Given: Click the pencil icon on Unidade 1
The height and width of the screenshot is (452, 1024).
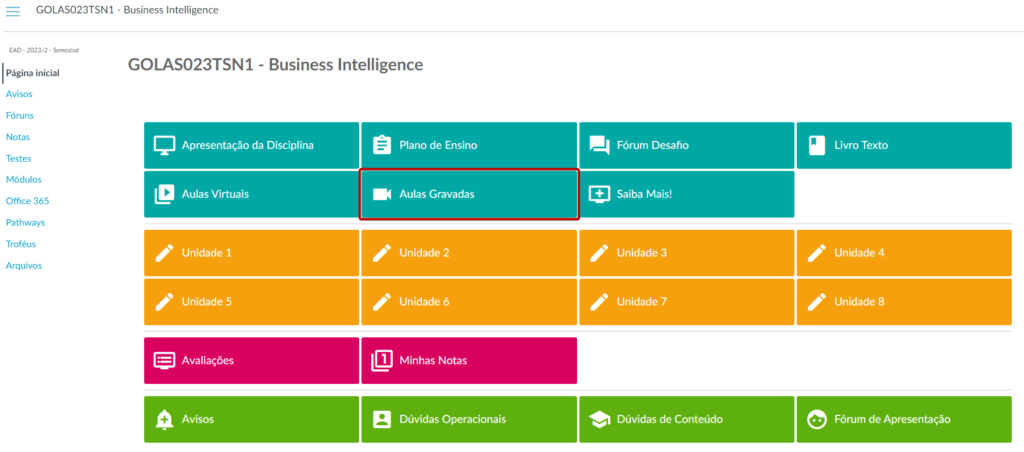Looking at the screenshot, I should [164, 253].
